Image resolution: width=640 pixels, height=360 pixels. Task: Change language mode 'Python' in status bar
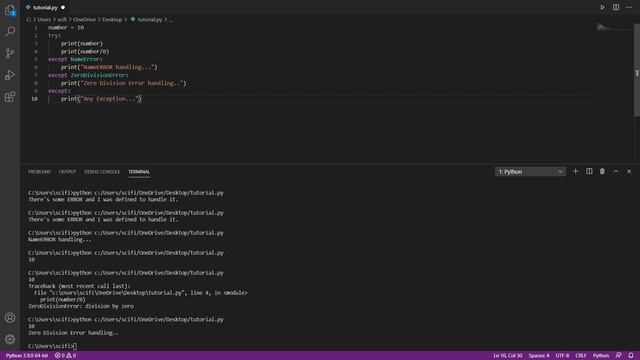pos(600,356)
